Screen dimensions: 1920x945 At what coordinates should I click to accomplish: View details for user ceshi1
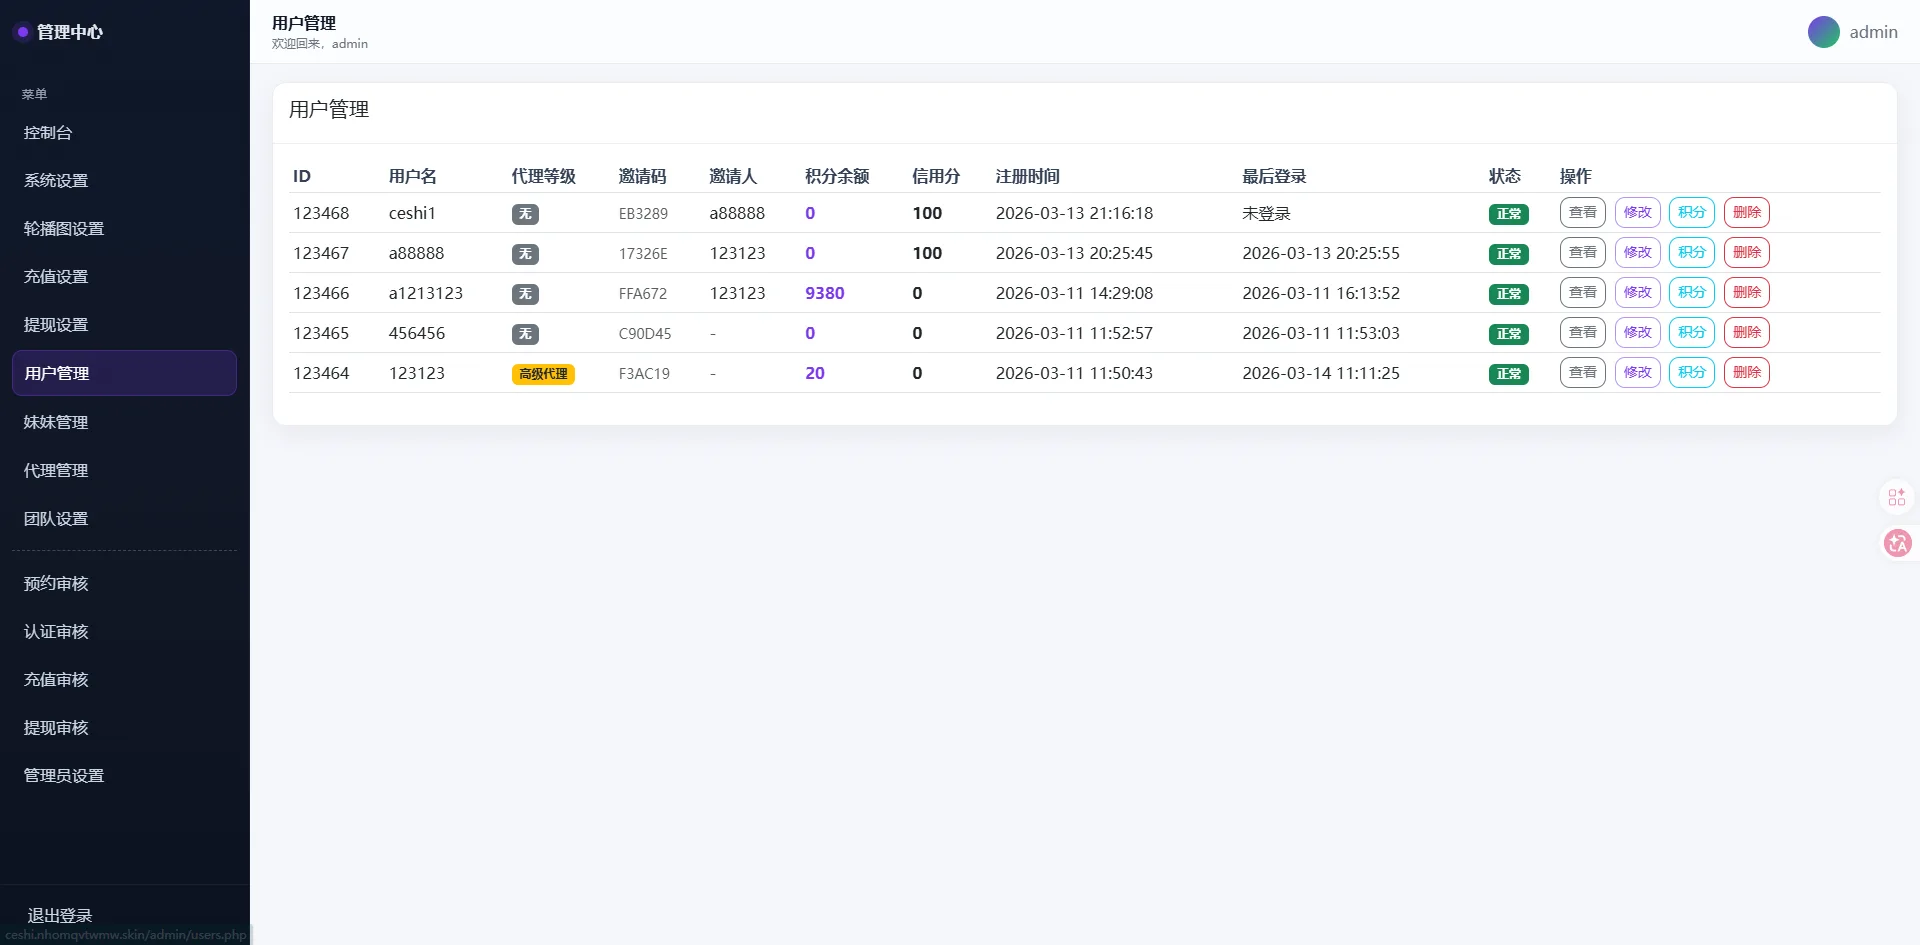coord(1582,213)
